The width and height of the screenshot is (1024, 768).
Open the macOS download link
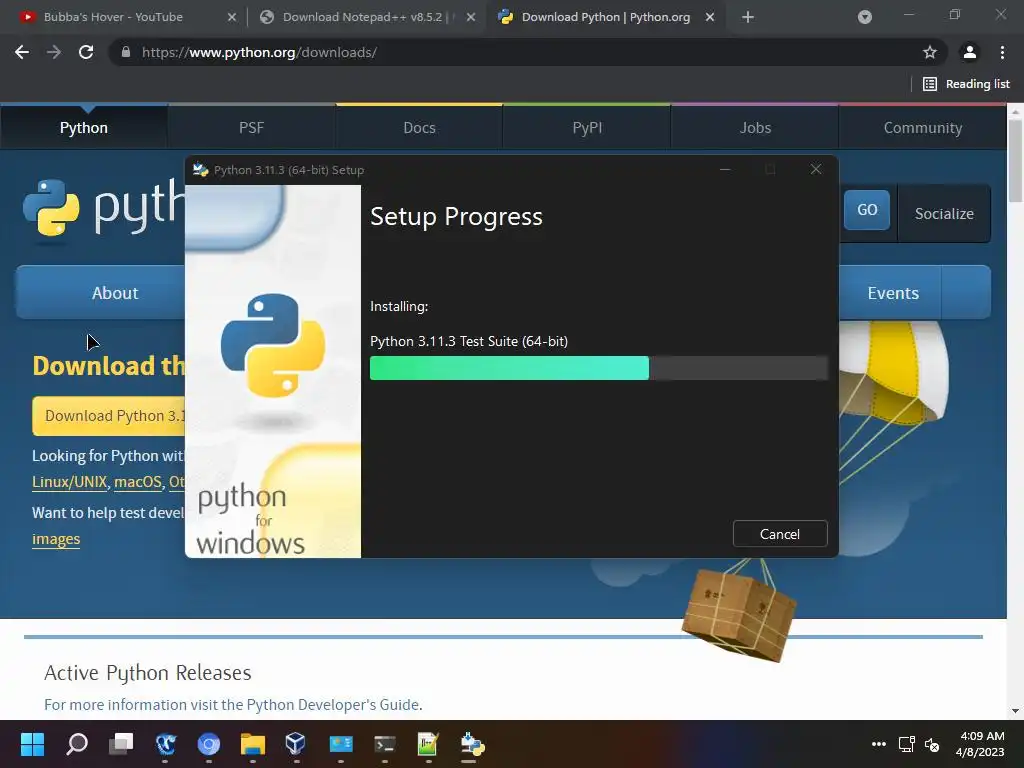point(138,482)
